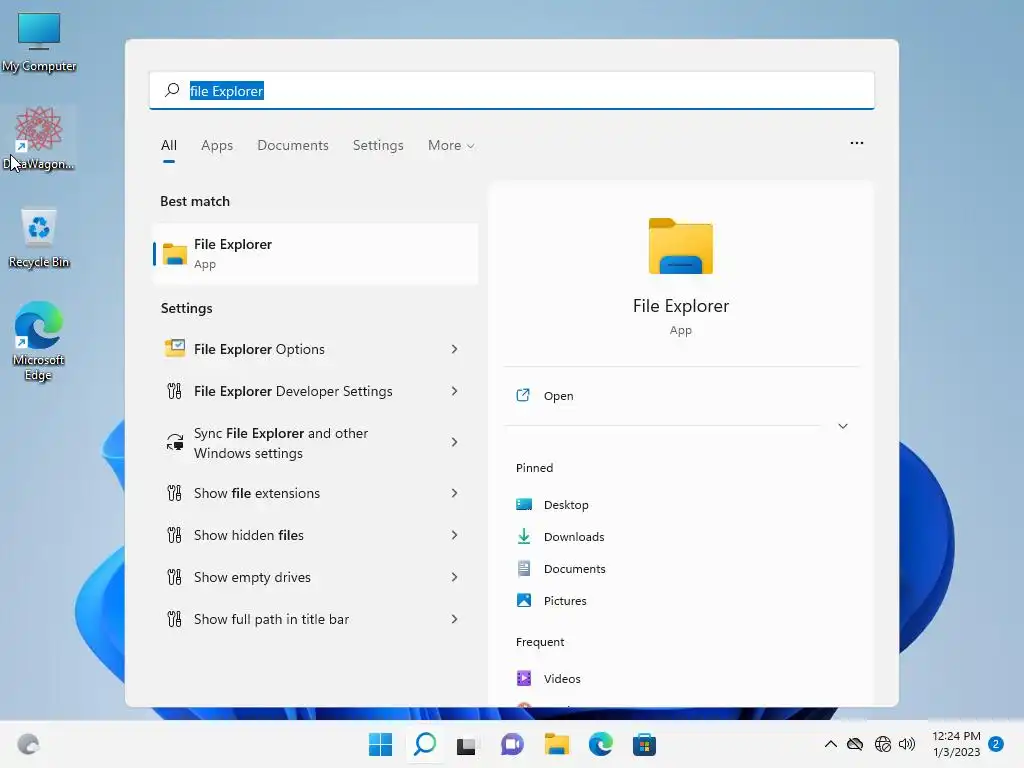Switch to the All search tab

tap(168, 145)
